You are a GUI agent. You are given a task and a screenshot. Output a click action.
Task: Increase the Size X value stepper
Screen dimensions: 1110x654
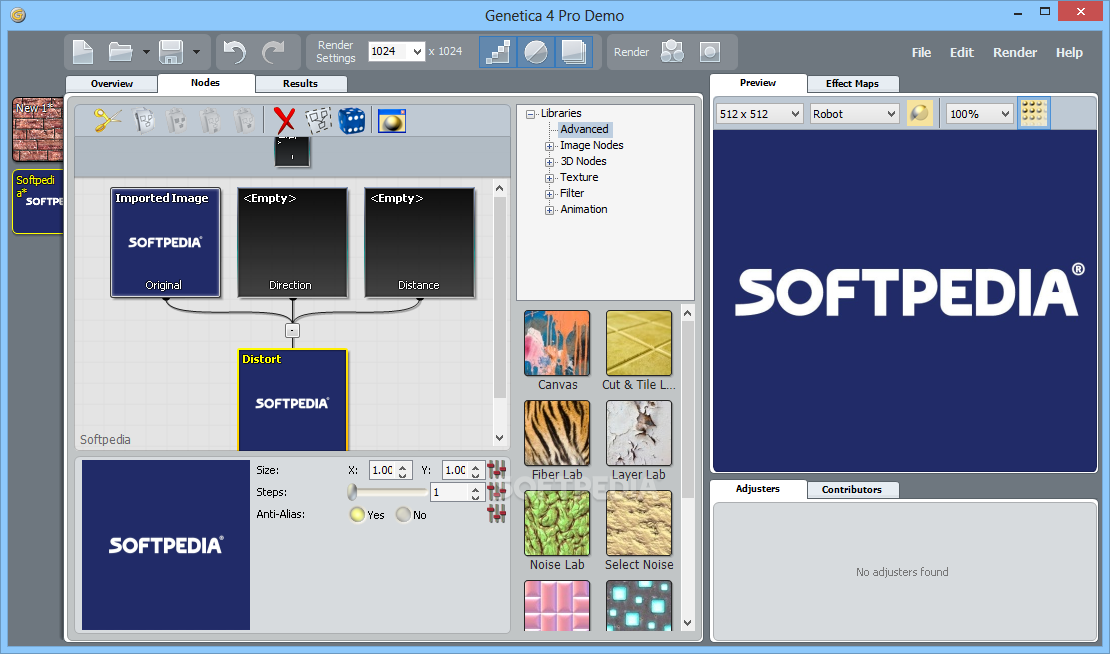pyautogui.click(x=403, y=466)
